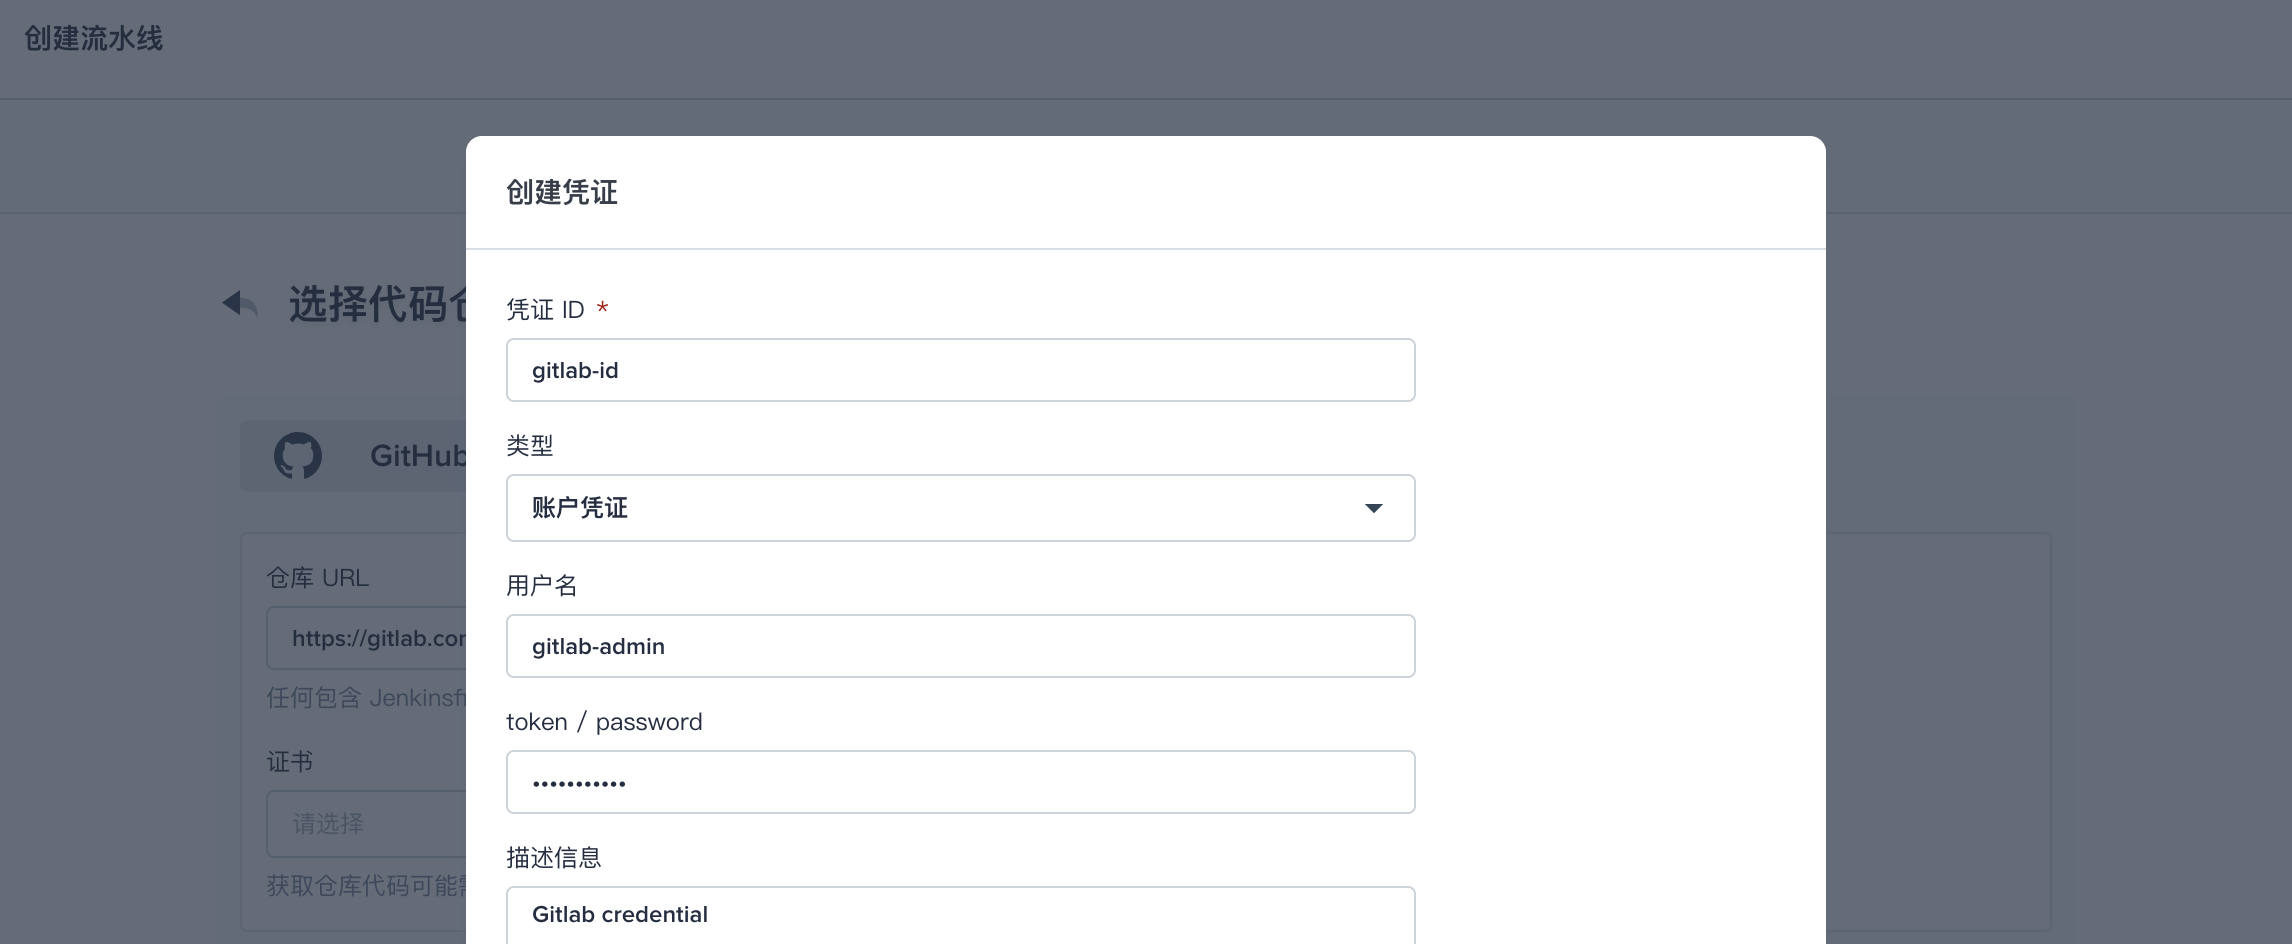Click the 描述信息 field with Gitlab credential
2292x944 pixels.
960,915
